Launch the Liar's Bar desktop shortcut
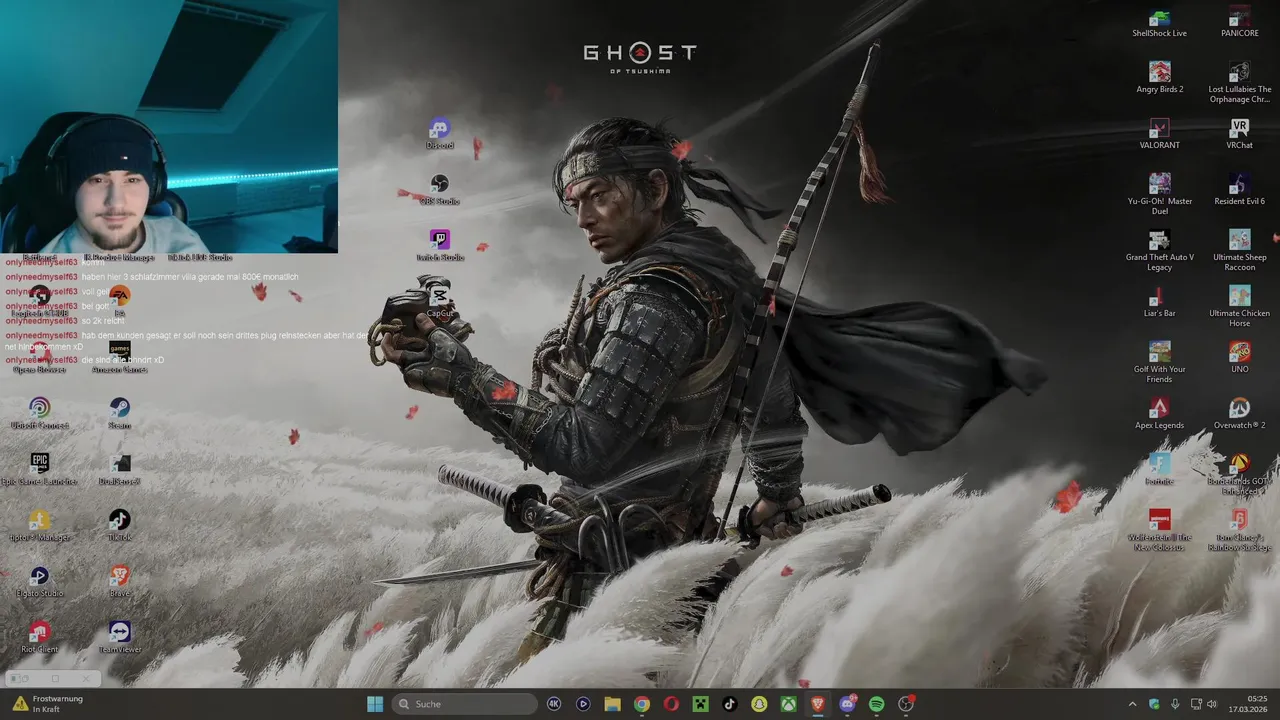 click(1159, 302)
